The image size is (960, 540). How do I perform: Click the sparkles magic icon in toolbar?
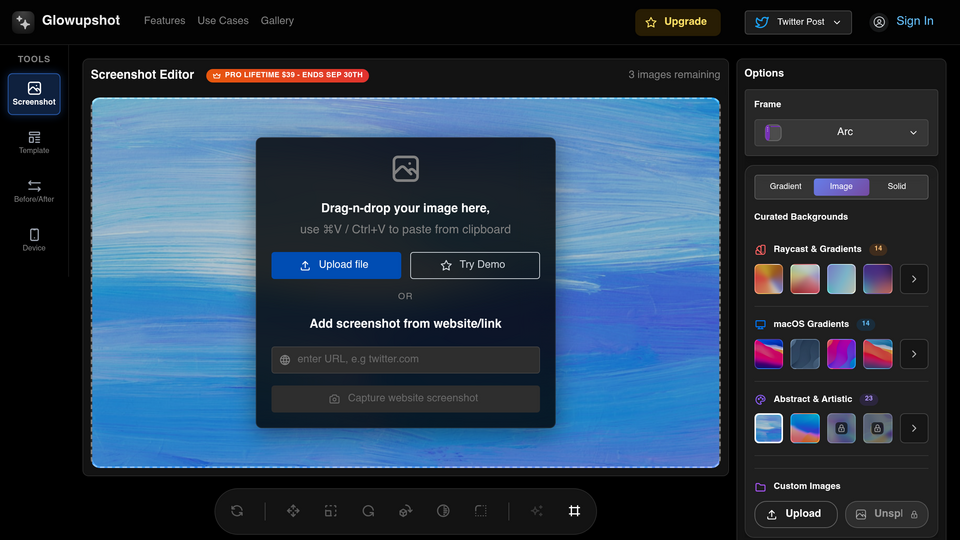(537, 511)
